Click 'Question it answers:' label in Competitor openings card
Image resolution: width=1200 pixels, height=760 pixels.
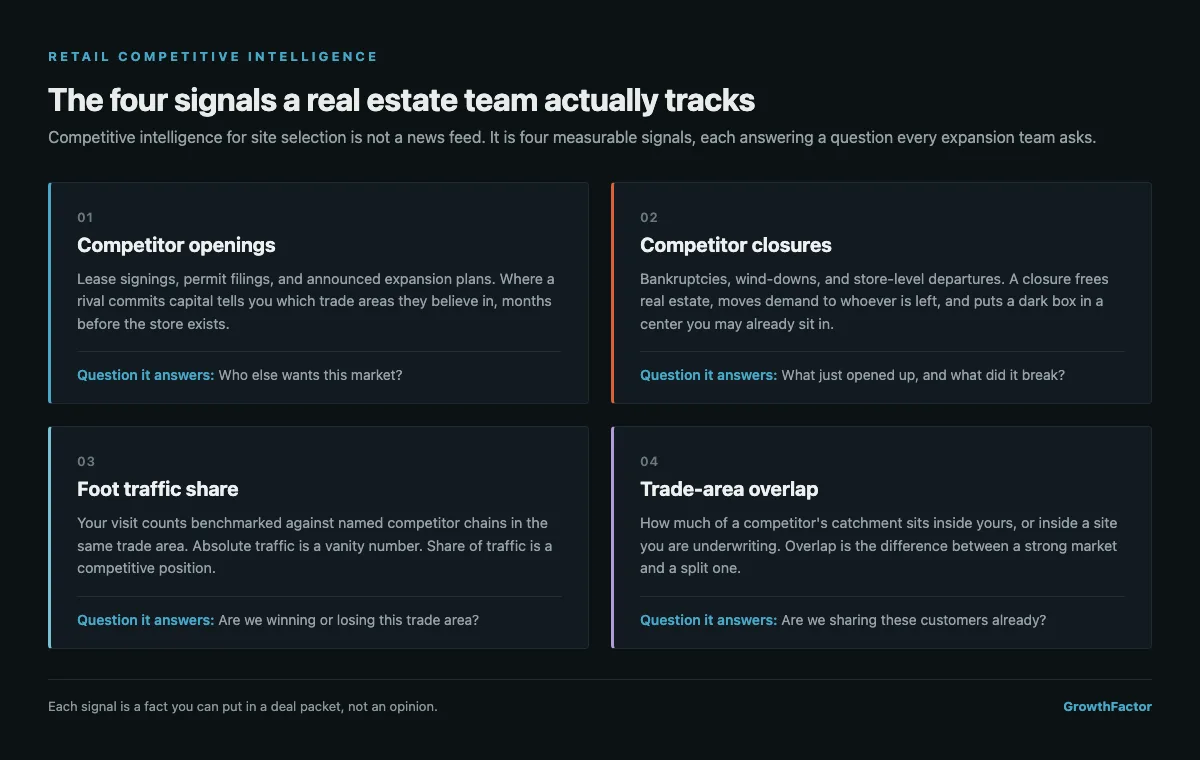tap(146, 375)
